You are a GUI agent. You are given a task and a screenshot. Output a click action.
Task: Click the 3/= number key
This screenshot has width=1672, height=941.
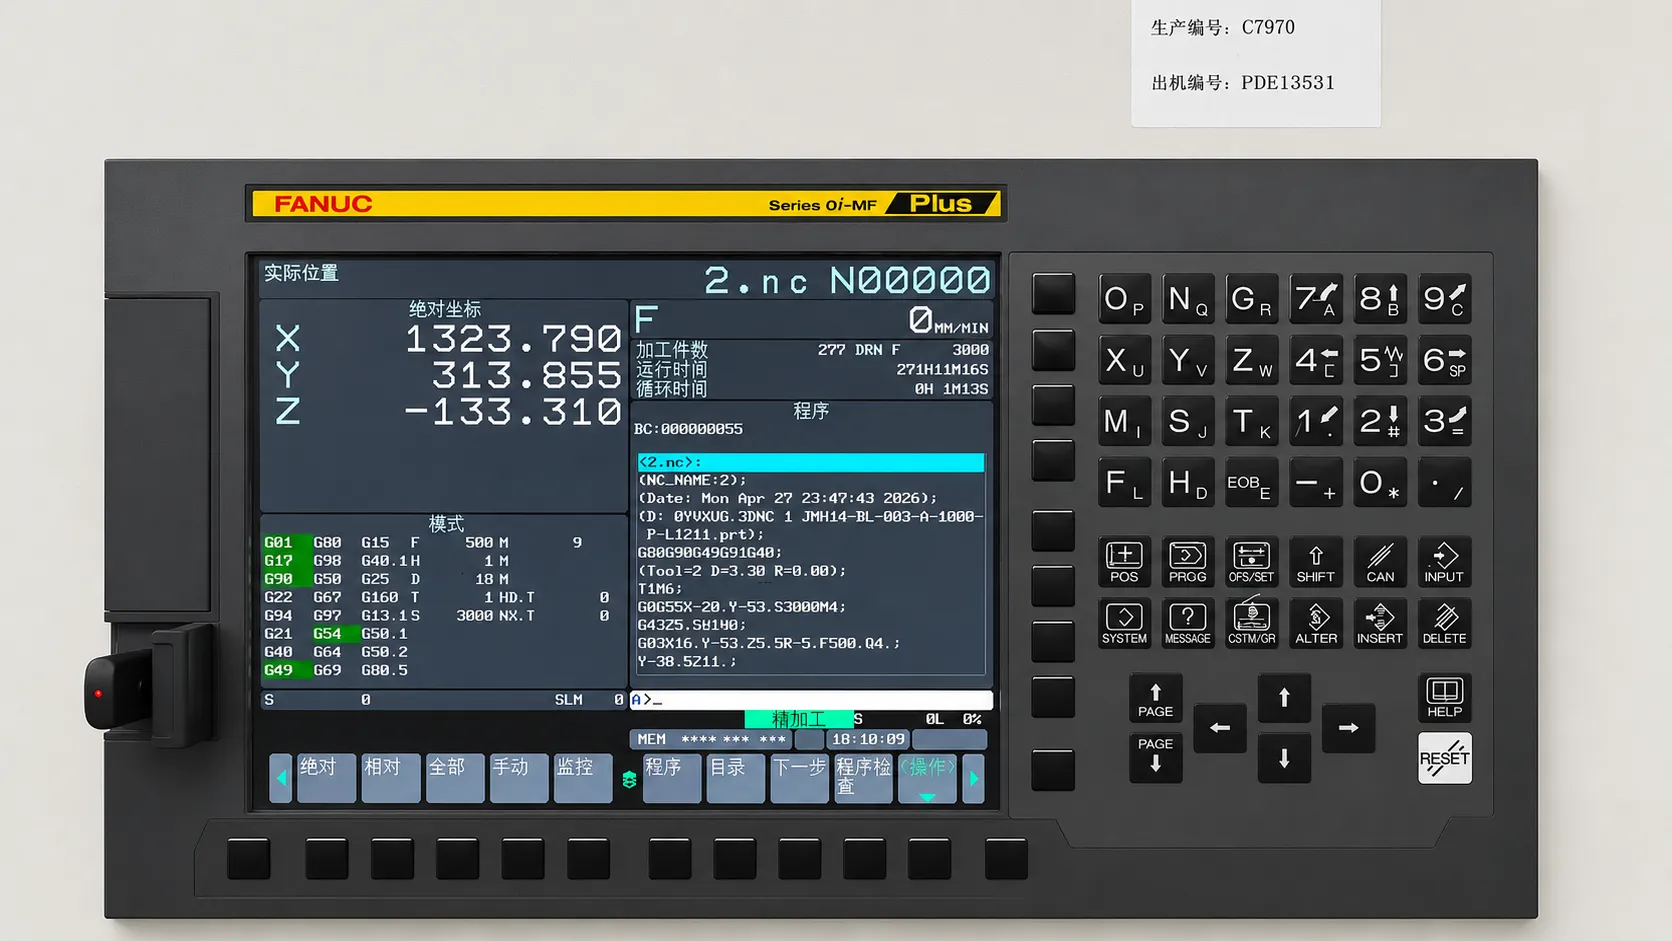1444,422
